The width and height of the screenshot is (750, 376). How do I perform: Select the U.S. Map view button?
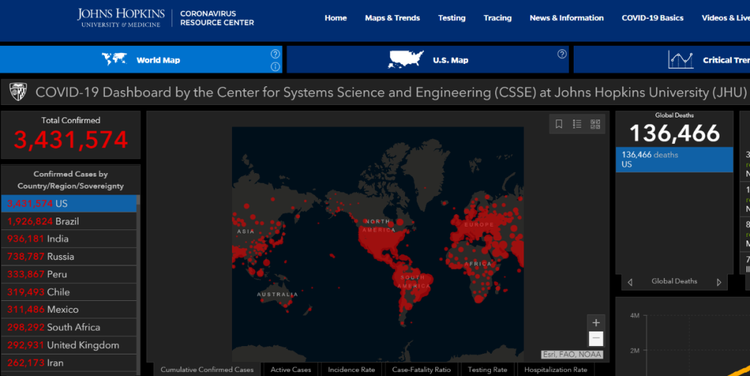[428, 60]
